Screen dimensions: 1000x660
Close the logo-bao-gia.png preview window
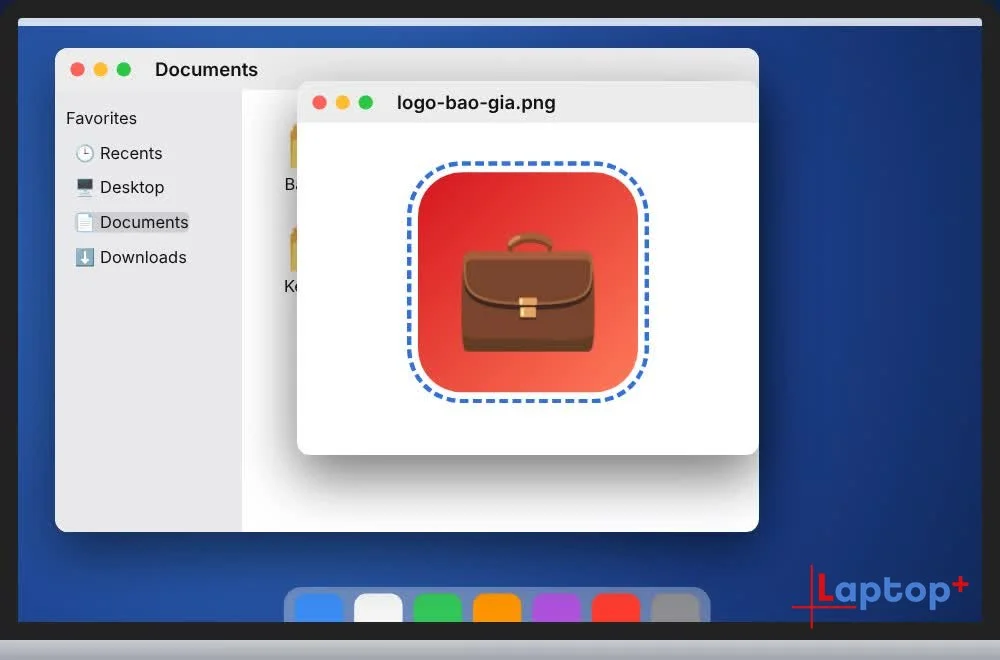[320, 103]
